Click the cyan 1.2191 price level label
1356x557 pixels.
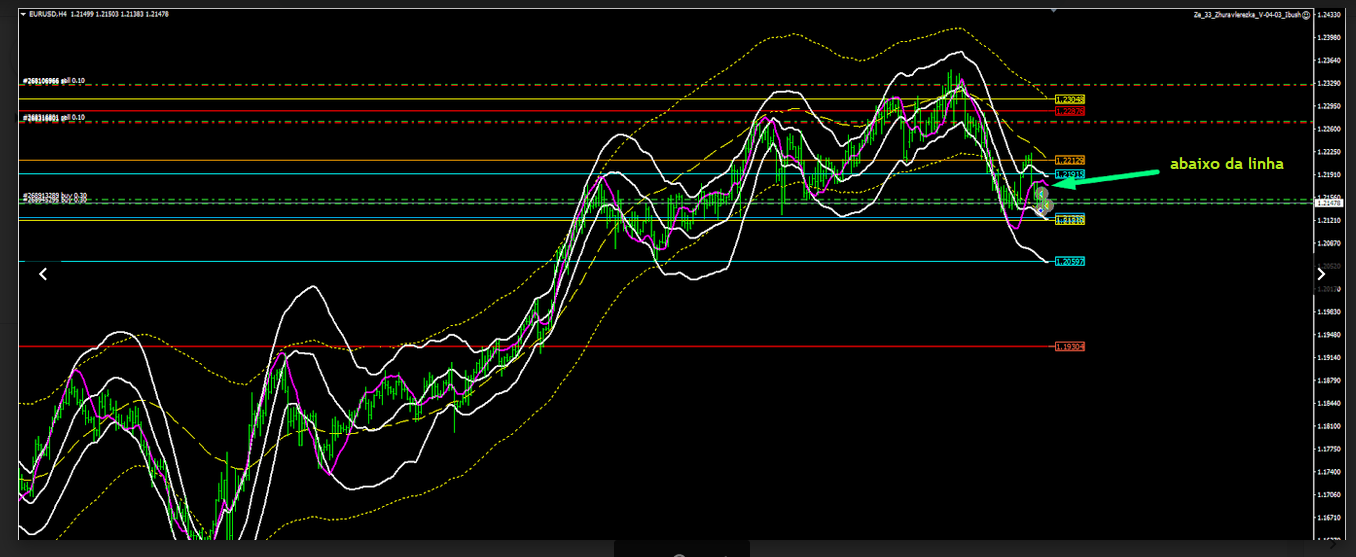tap(1070, 174)
